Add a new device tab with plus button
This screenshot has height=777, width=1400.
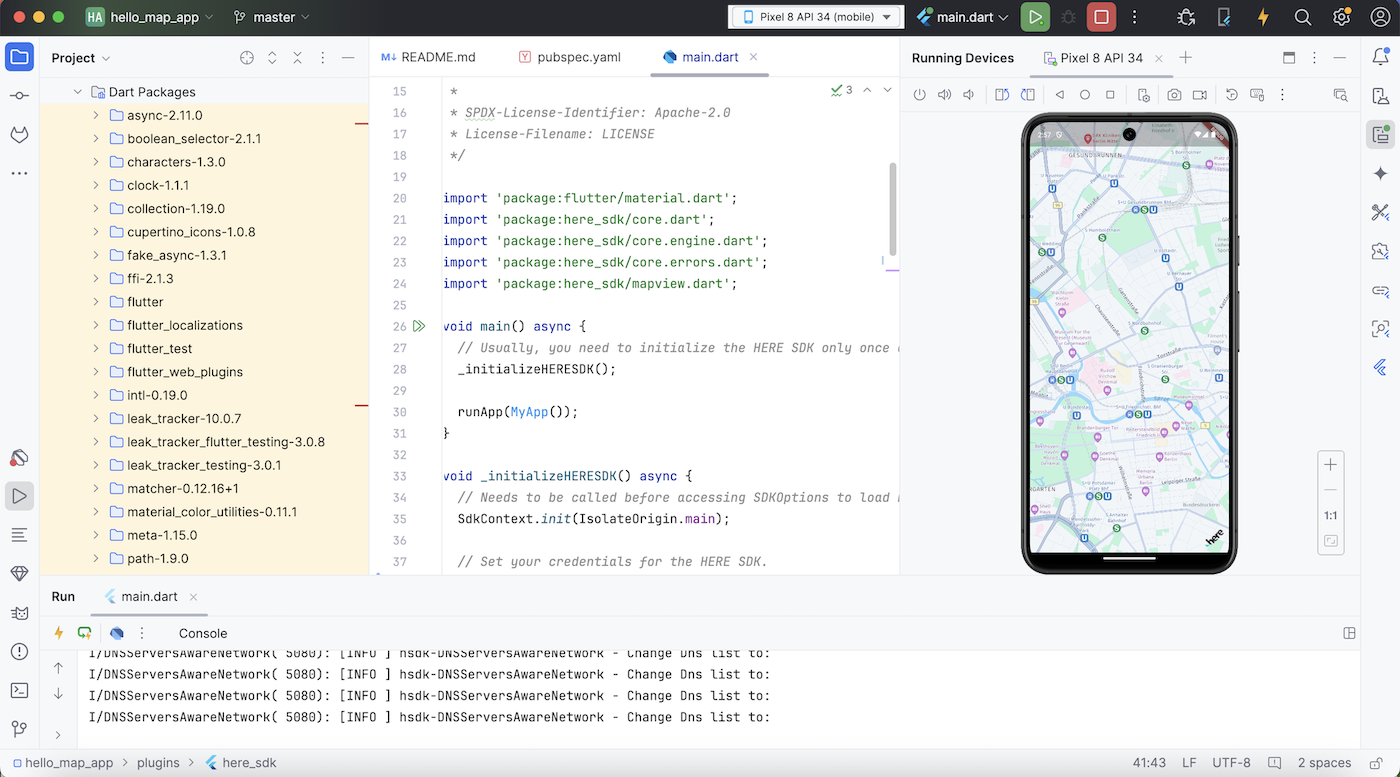pyautogui.click(x=1185, y=58)
